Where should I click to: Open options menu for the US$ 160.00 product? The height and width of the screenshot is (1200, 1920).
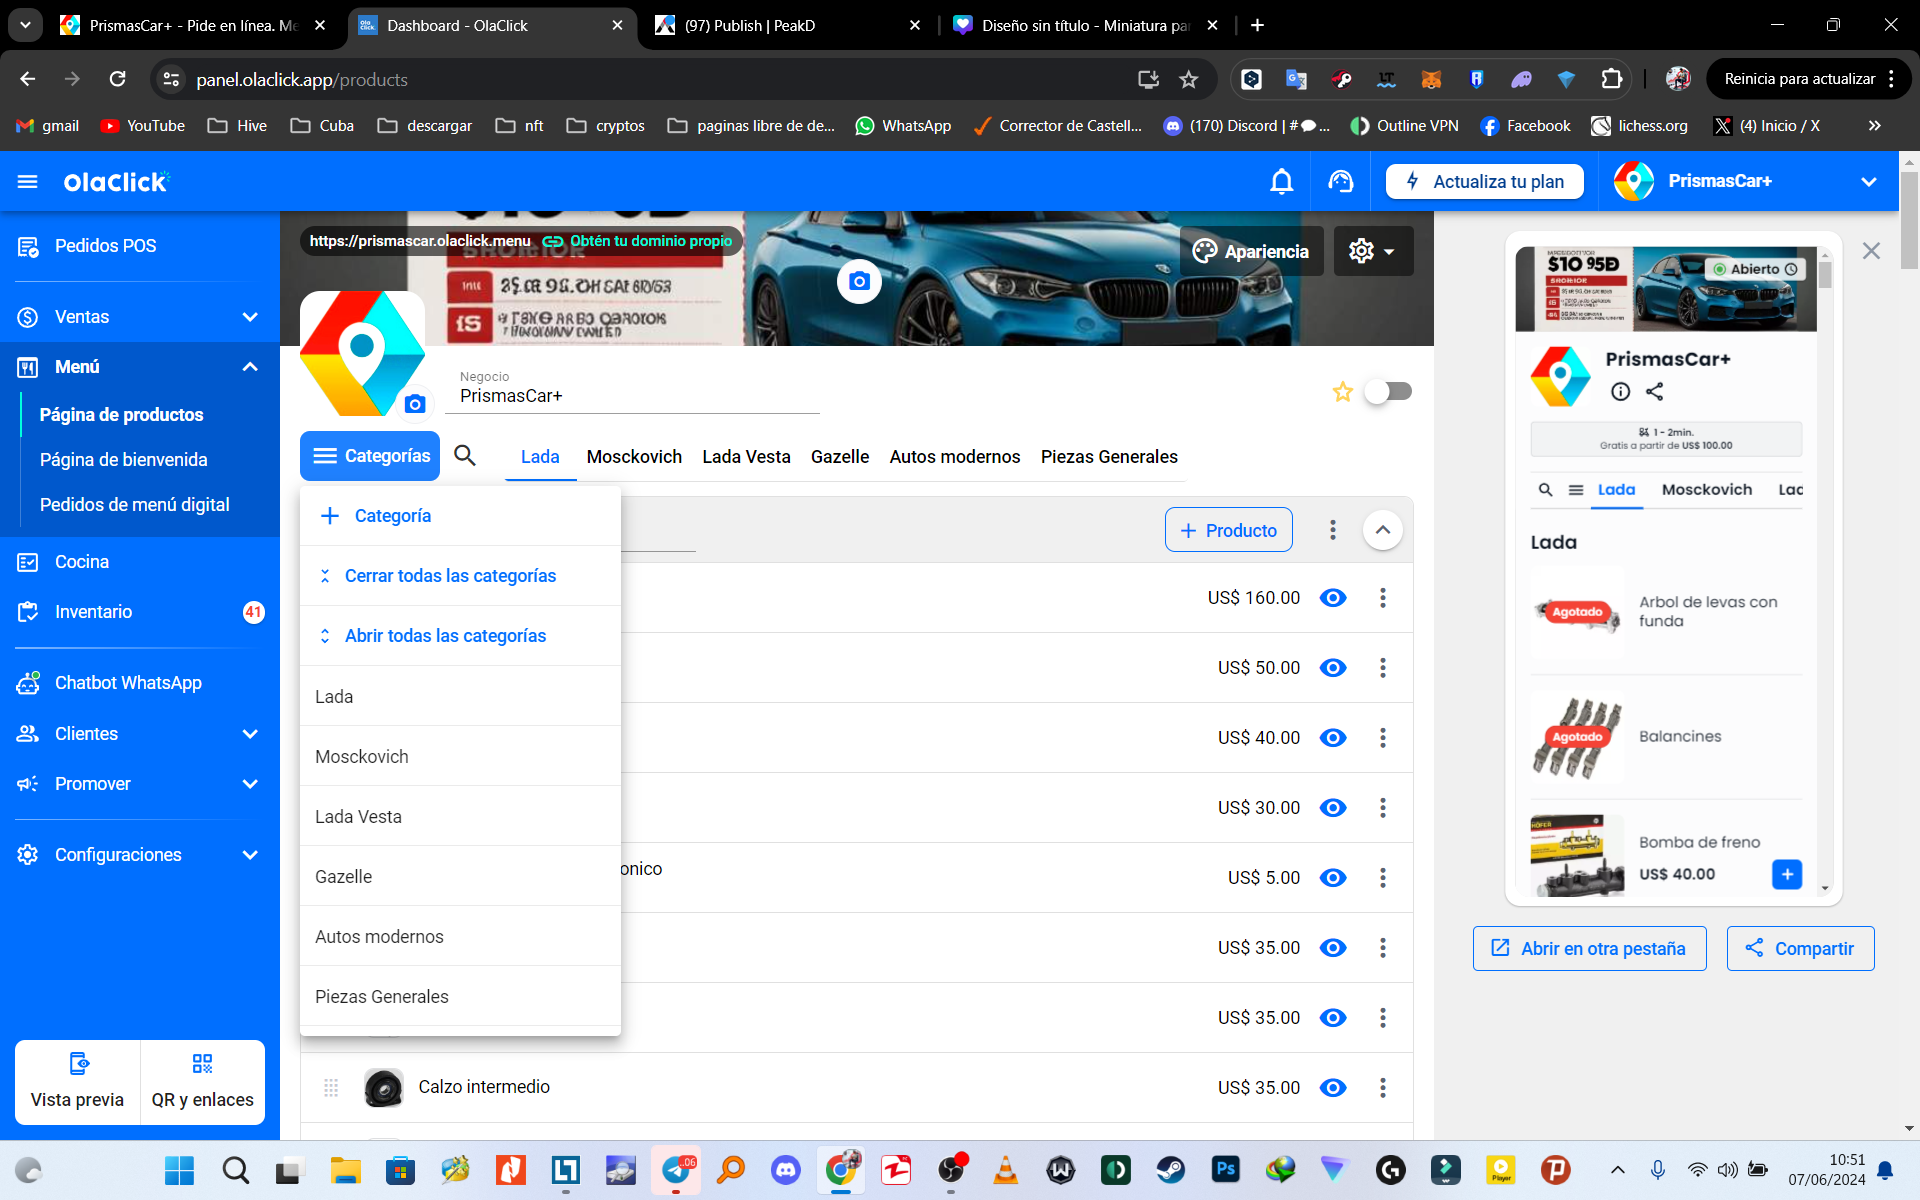(1383, 597)
